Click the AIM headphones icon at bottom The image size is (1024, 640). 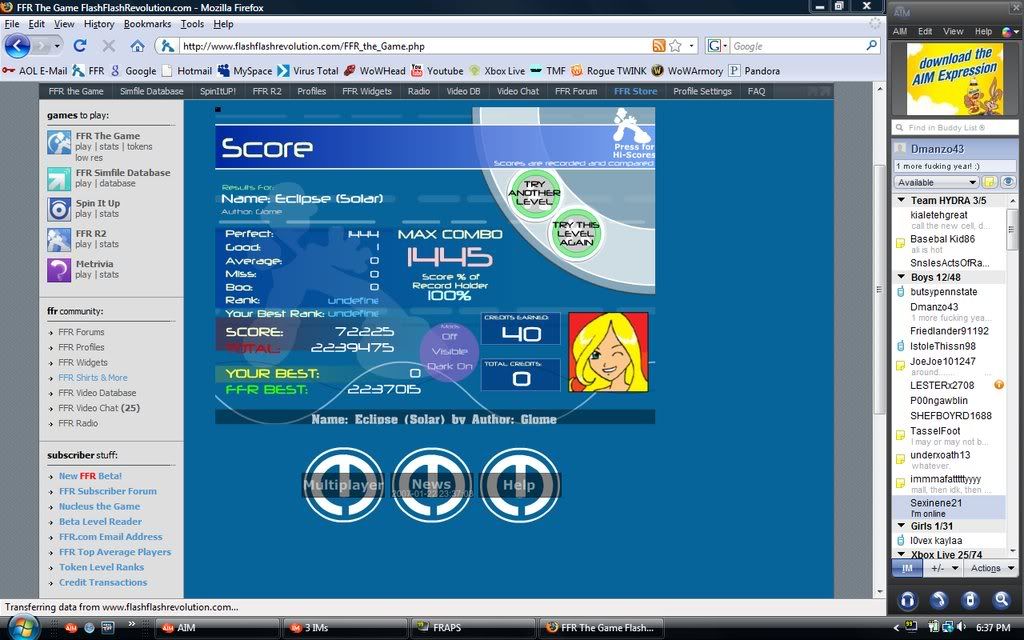click(x=908, y=600)
